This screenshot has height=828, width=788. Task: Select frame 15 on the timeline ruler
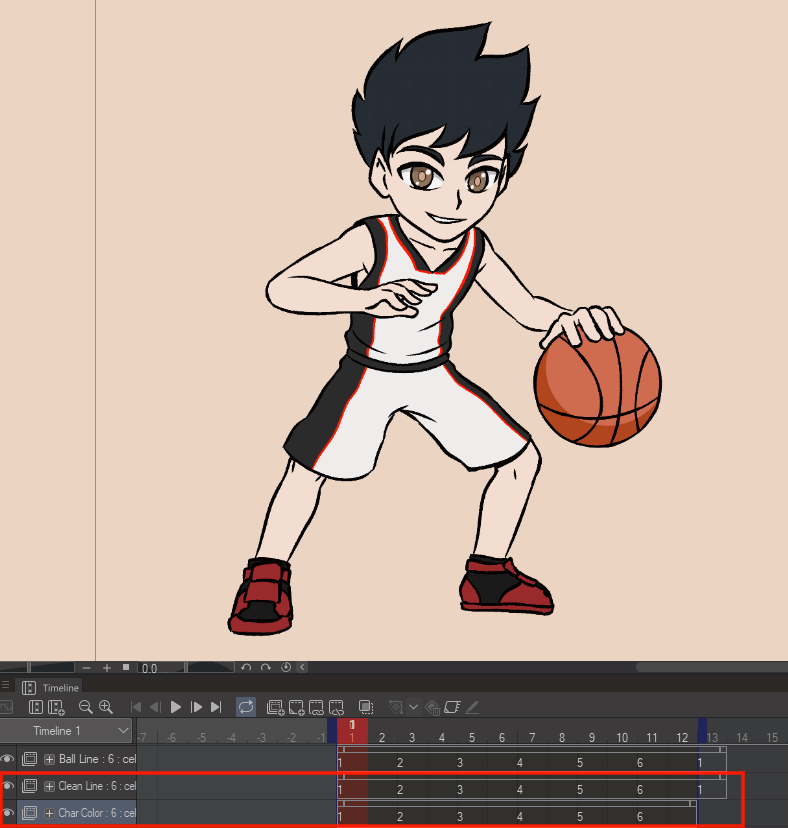tap(772, 737)
